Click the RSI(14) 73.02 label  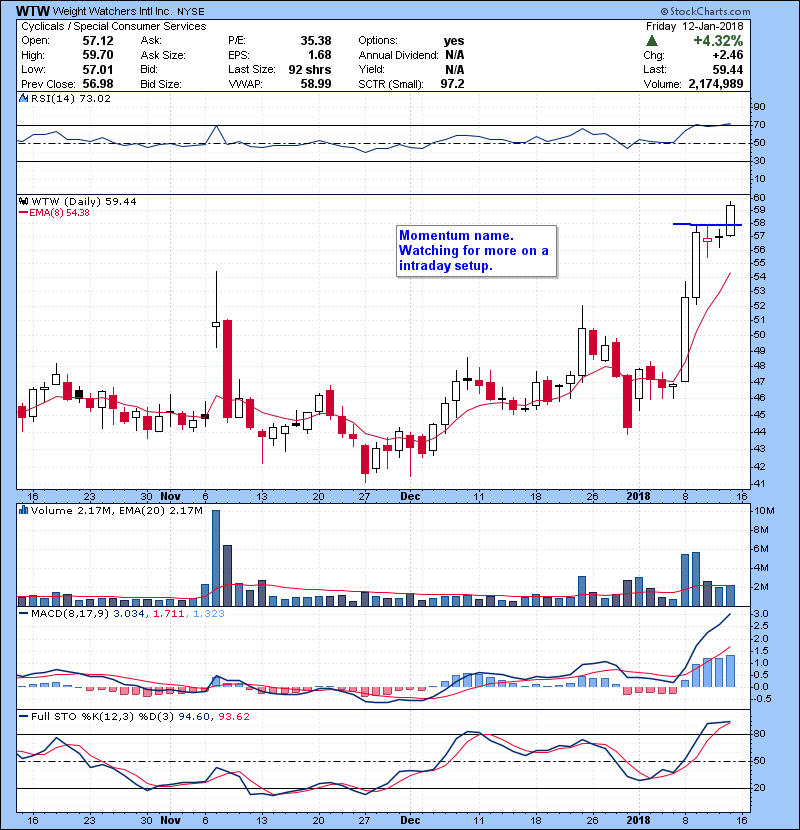71,98
